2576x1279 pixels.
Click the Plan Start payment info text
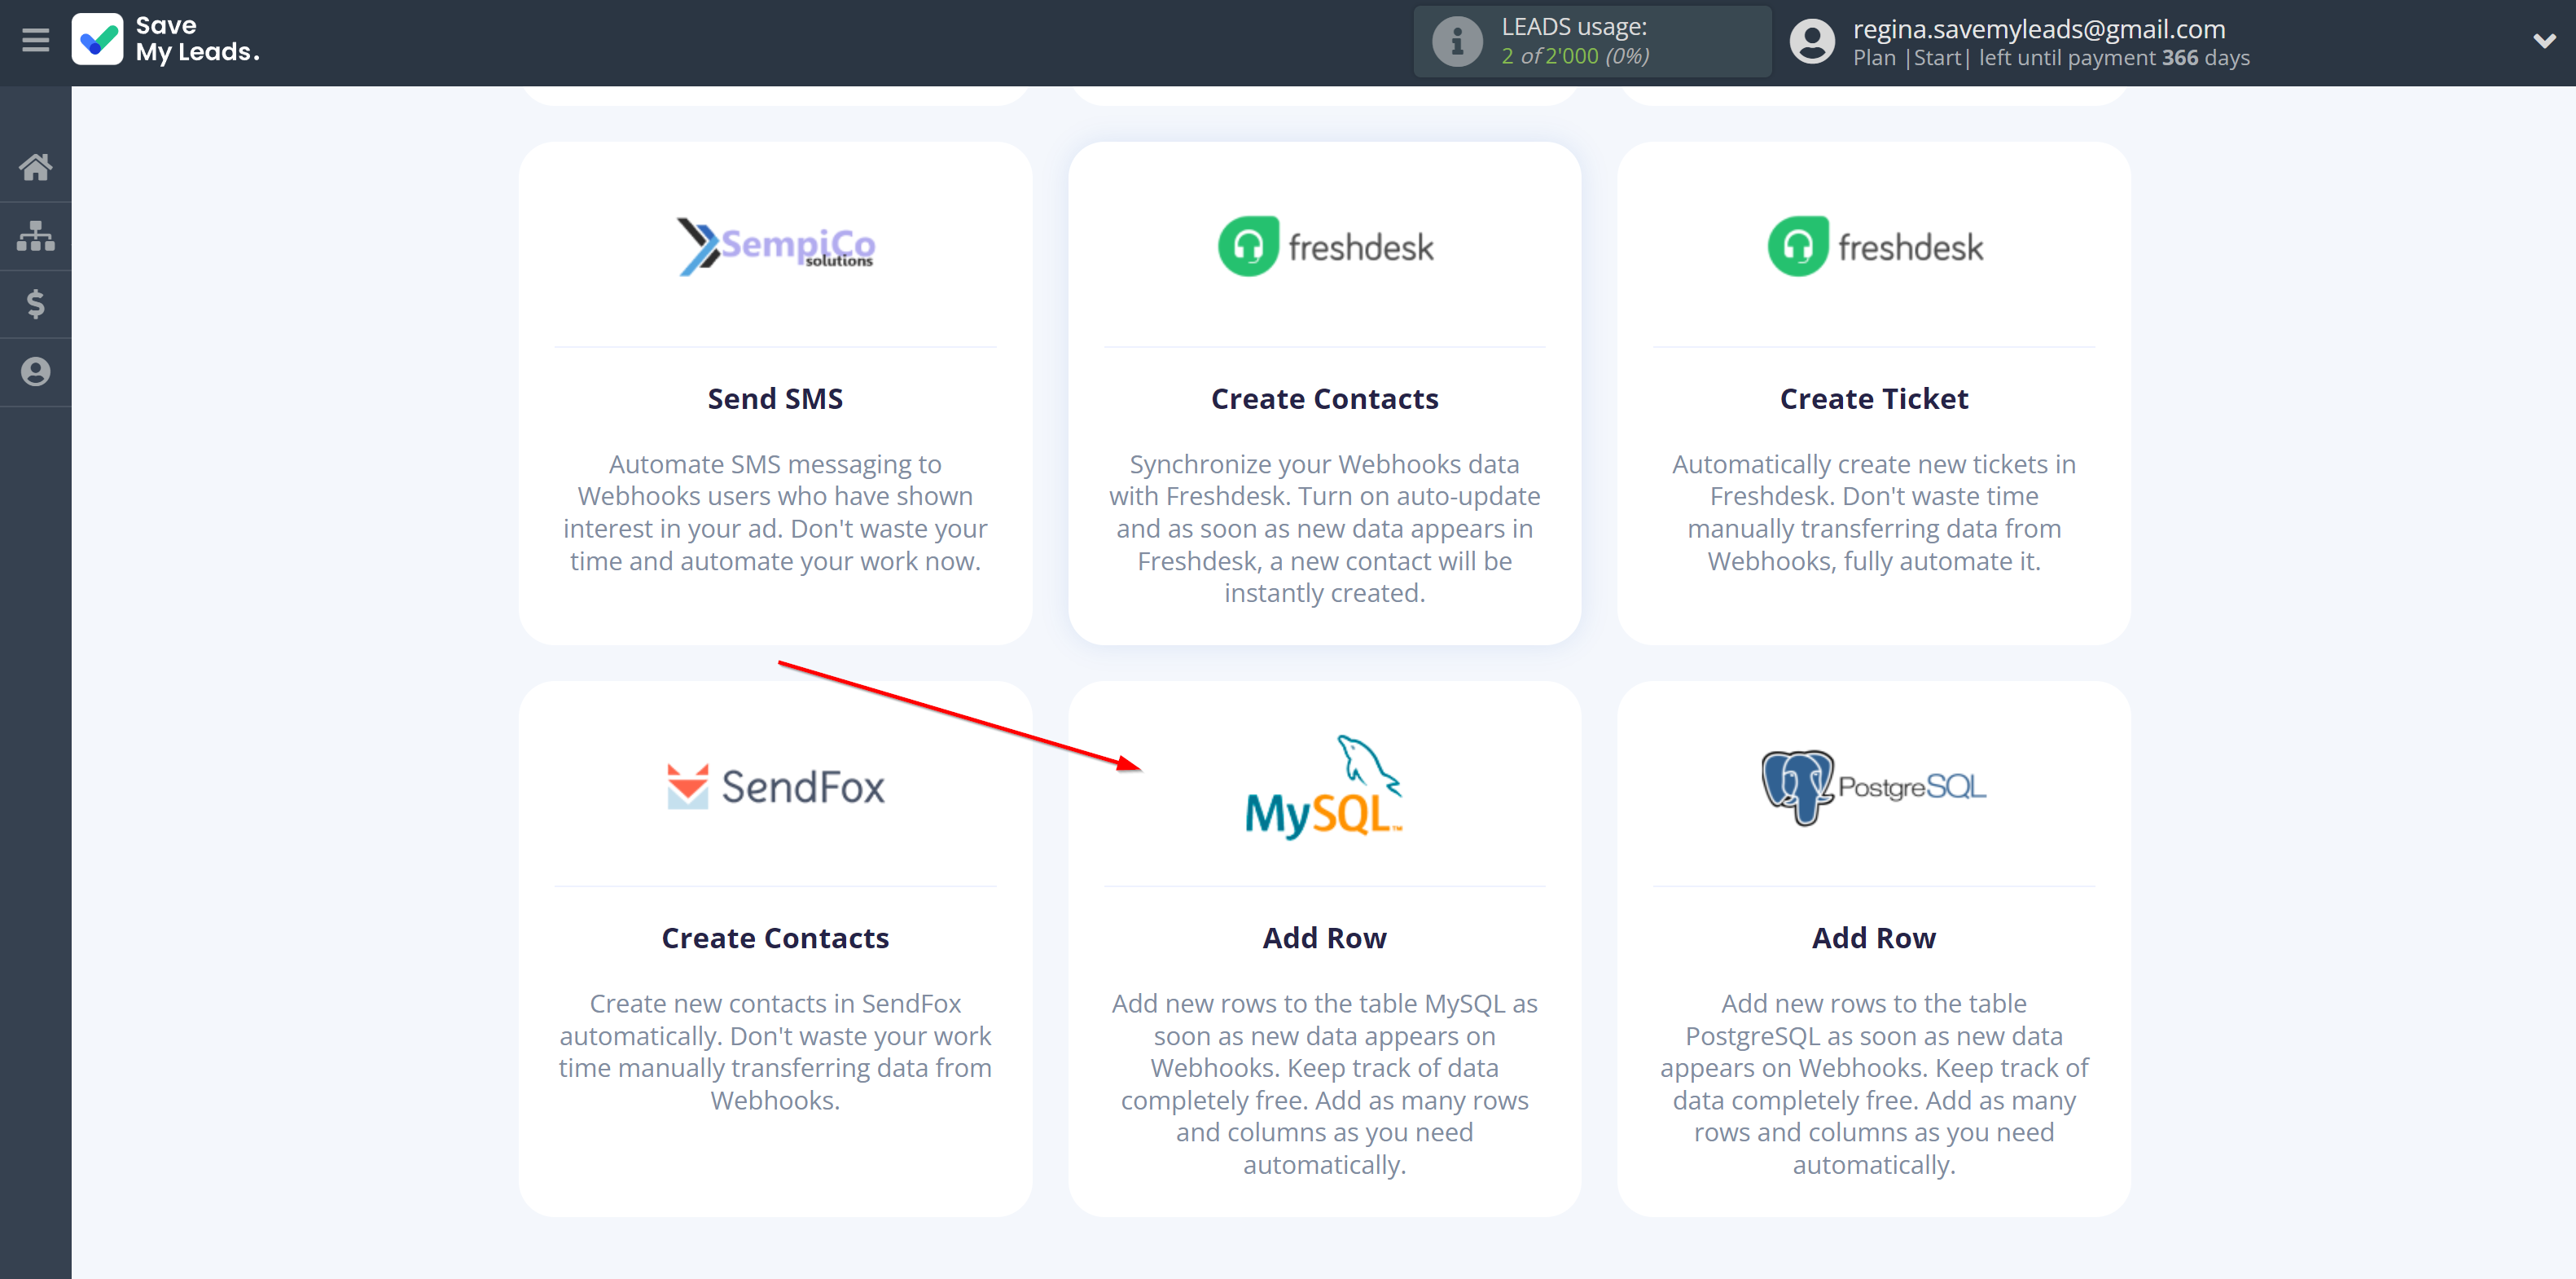pyautogui.click(x=2051, y=58)
